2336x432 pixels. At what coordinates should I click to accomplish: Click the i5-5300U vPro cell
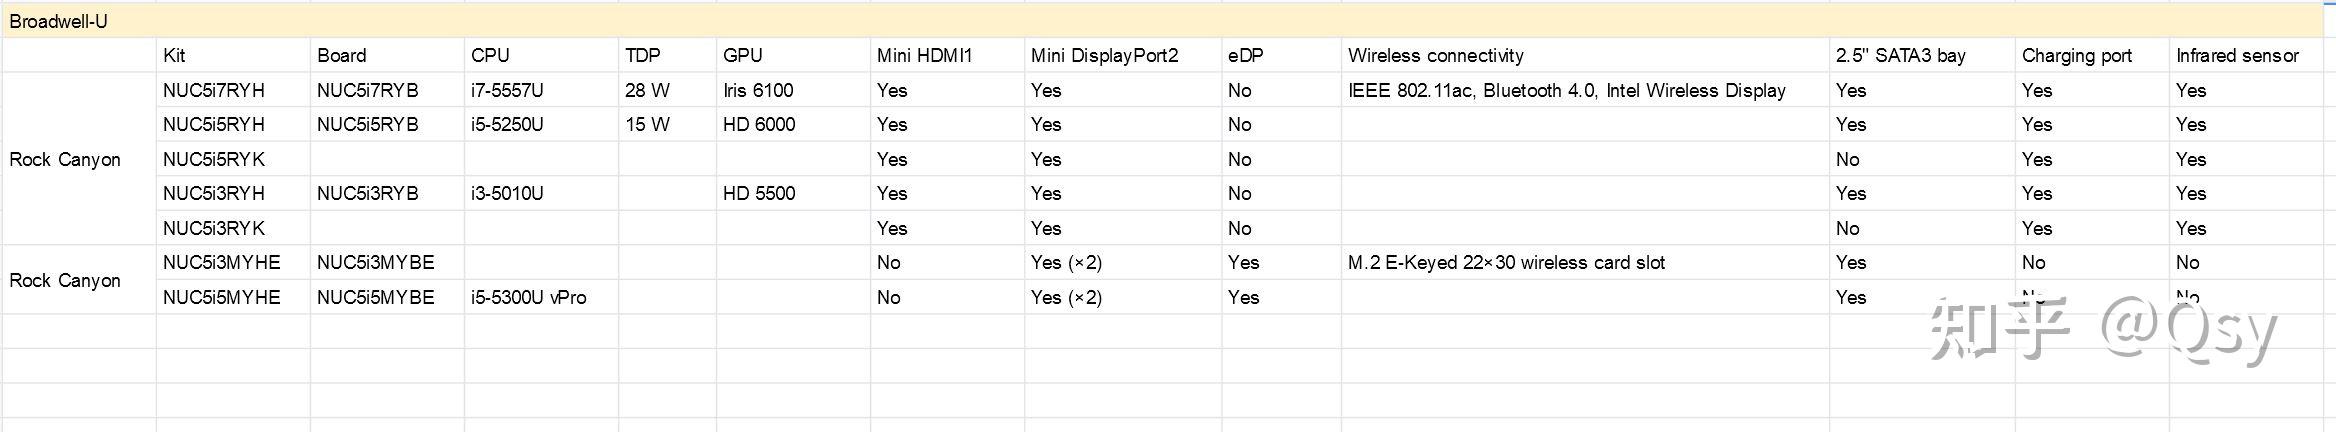pyautogui.click(x=528, y=297)
